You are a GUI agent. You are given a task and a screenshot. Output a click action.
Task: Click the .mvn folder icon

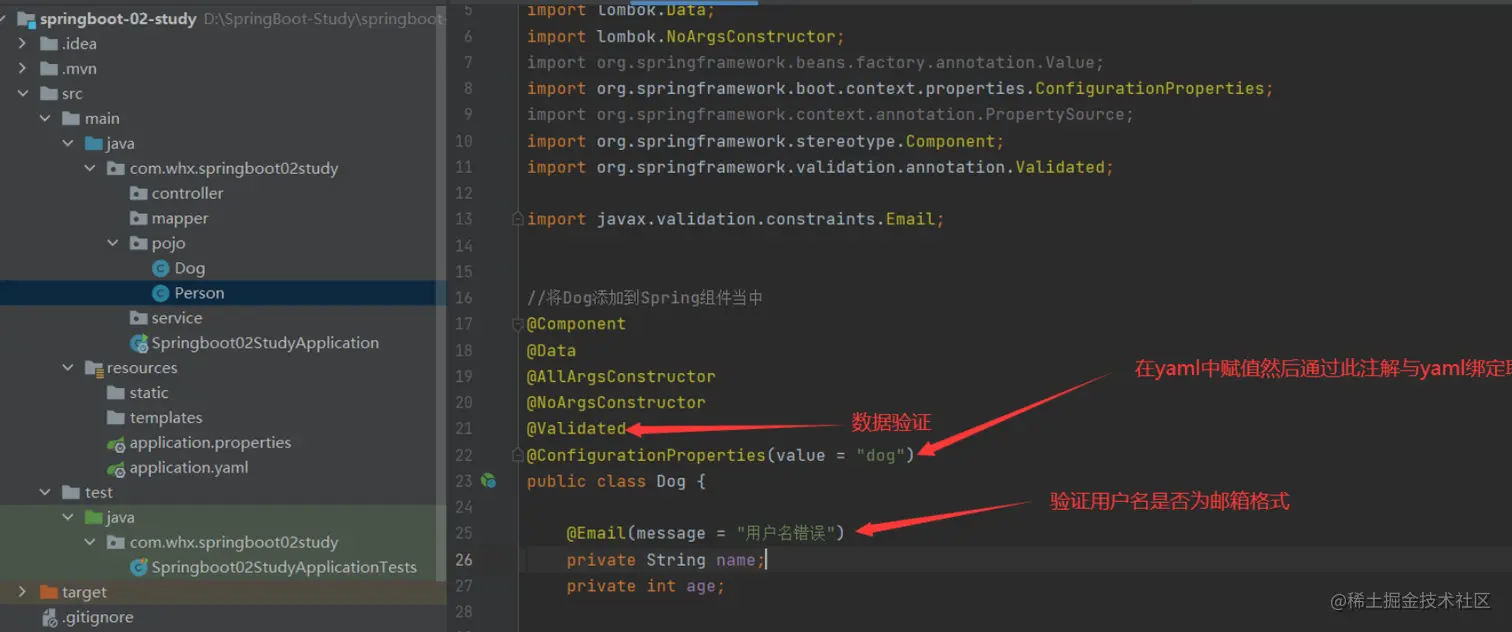[x=49, y=69]
